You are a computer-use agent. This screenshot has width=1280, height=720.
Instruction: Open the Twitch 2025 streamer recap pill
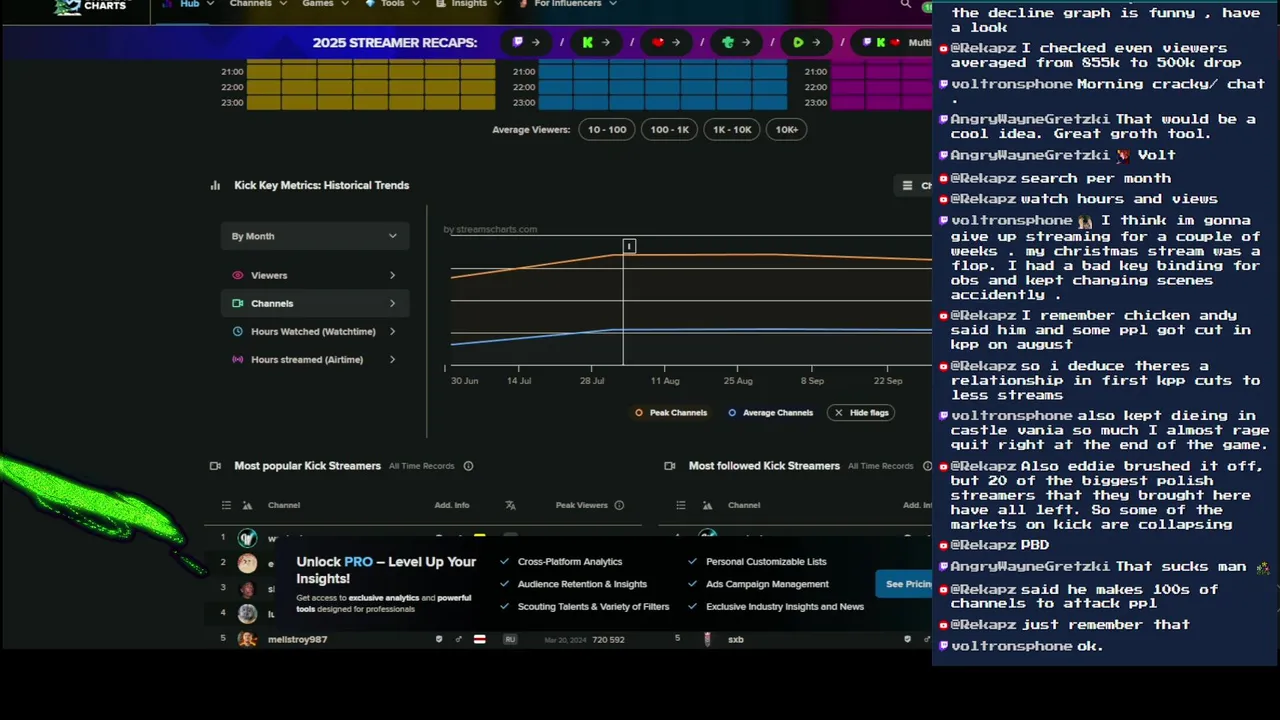pos(526,42)
